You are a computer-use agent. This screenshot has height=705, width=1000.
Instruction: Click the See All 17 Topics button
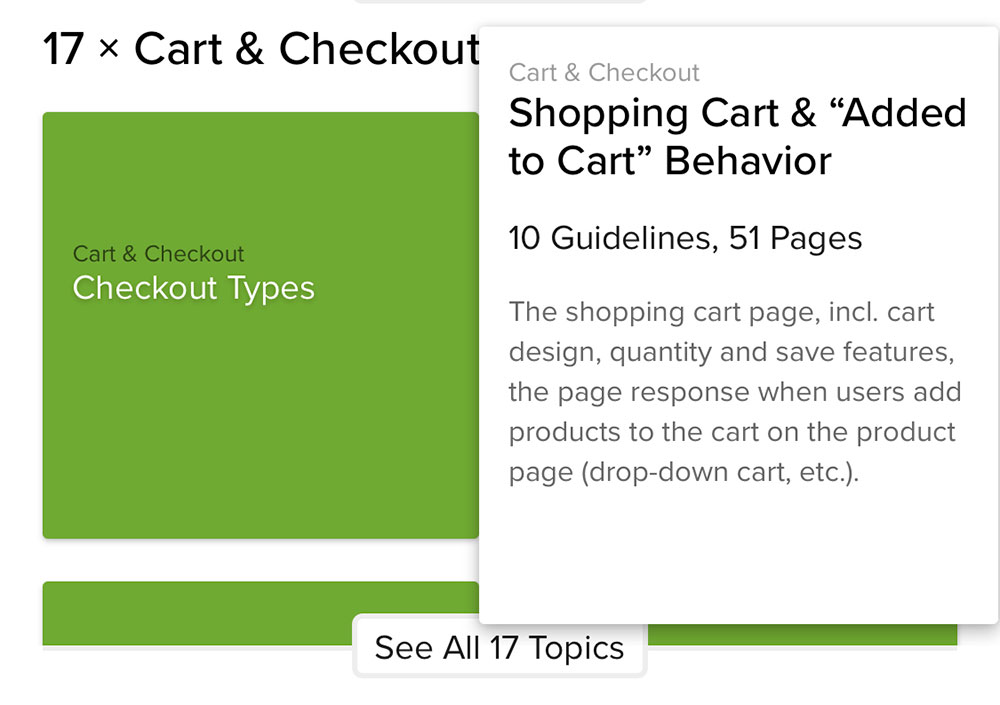pyautogui.click(x=499, y=647)
